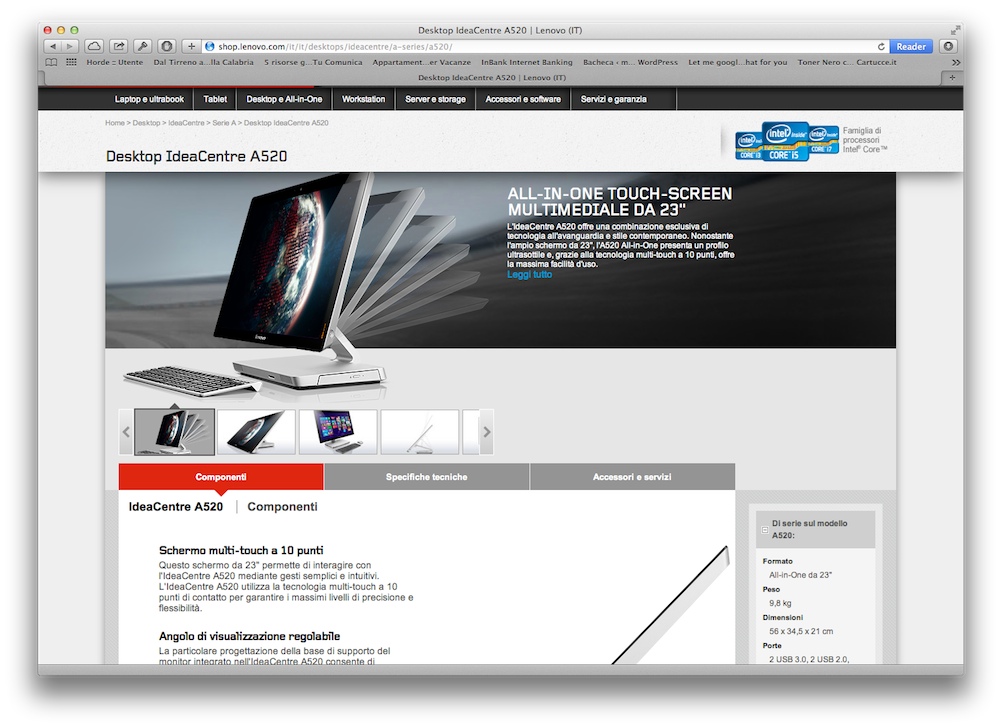
Task: Switch to the Componenti tab
Action: point(221,477)
